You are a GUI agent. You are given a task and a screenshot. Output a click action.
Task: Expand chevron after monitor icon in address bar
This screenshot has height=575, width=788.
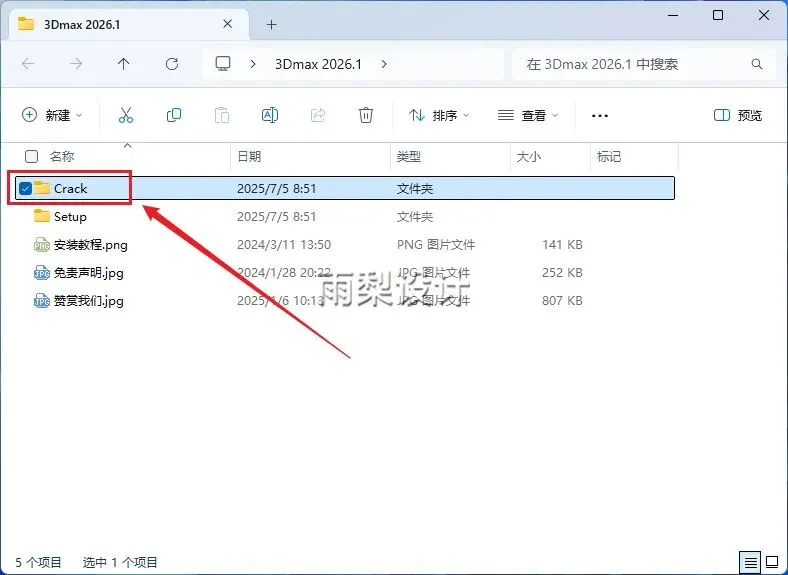click(x=253, y=64)
